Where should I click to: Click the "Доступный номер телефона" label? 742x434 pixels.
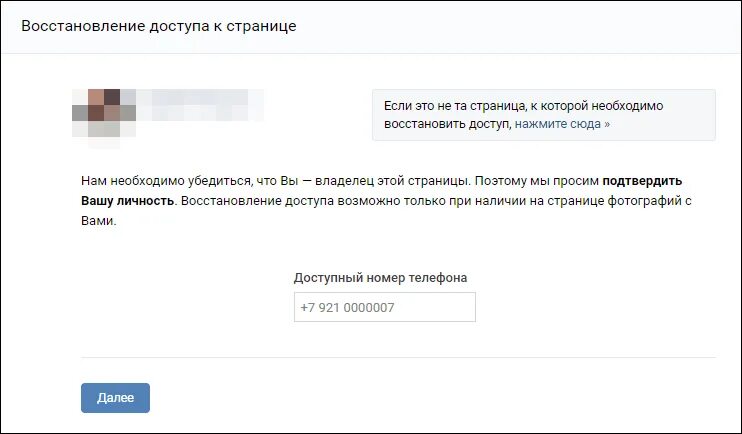click(380, 277)
